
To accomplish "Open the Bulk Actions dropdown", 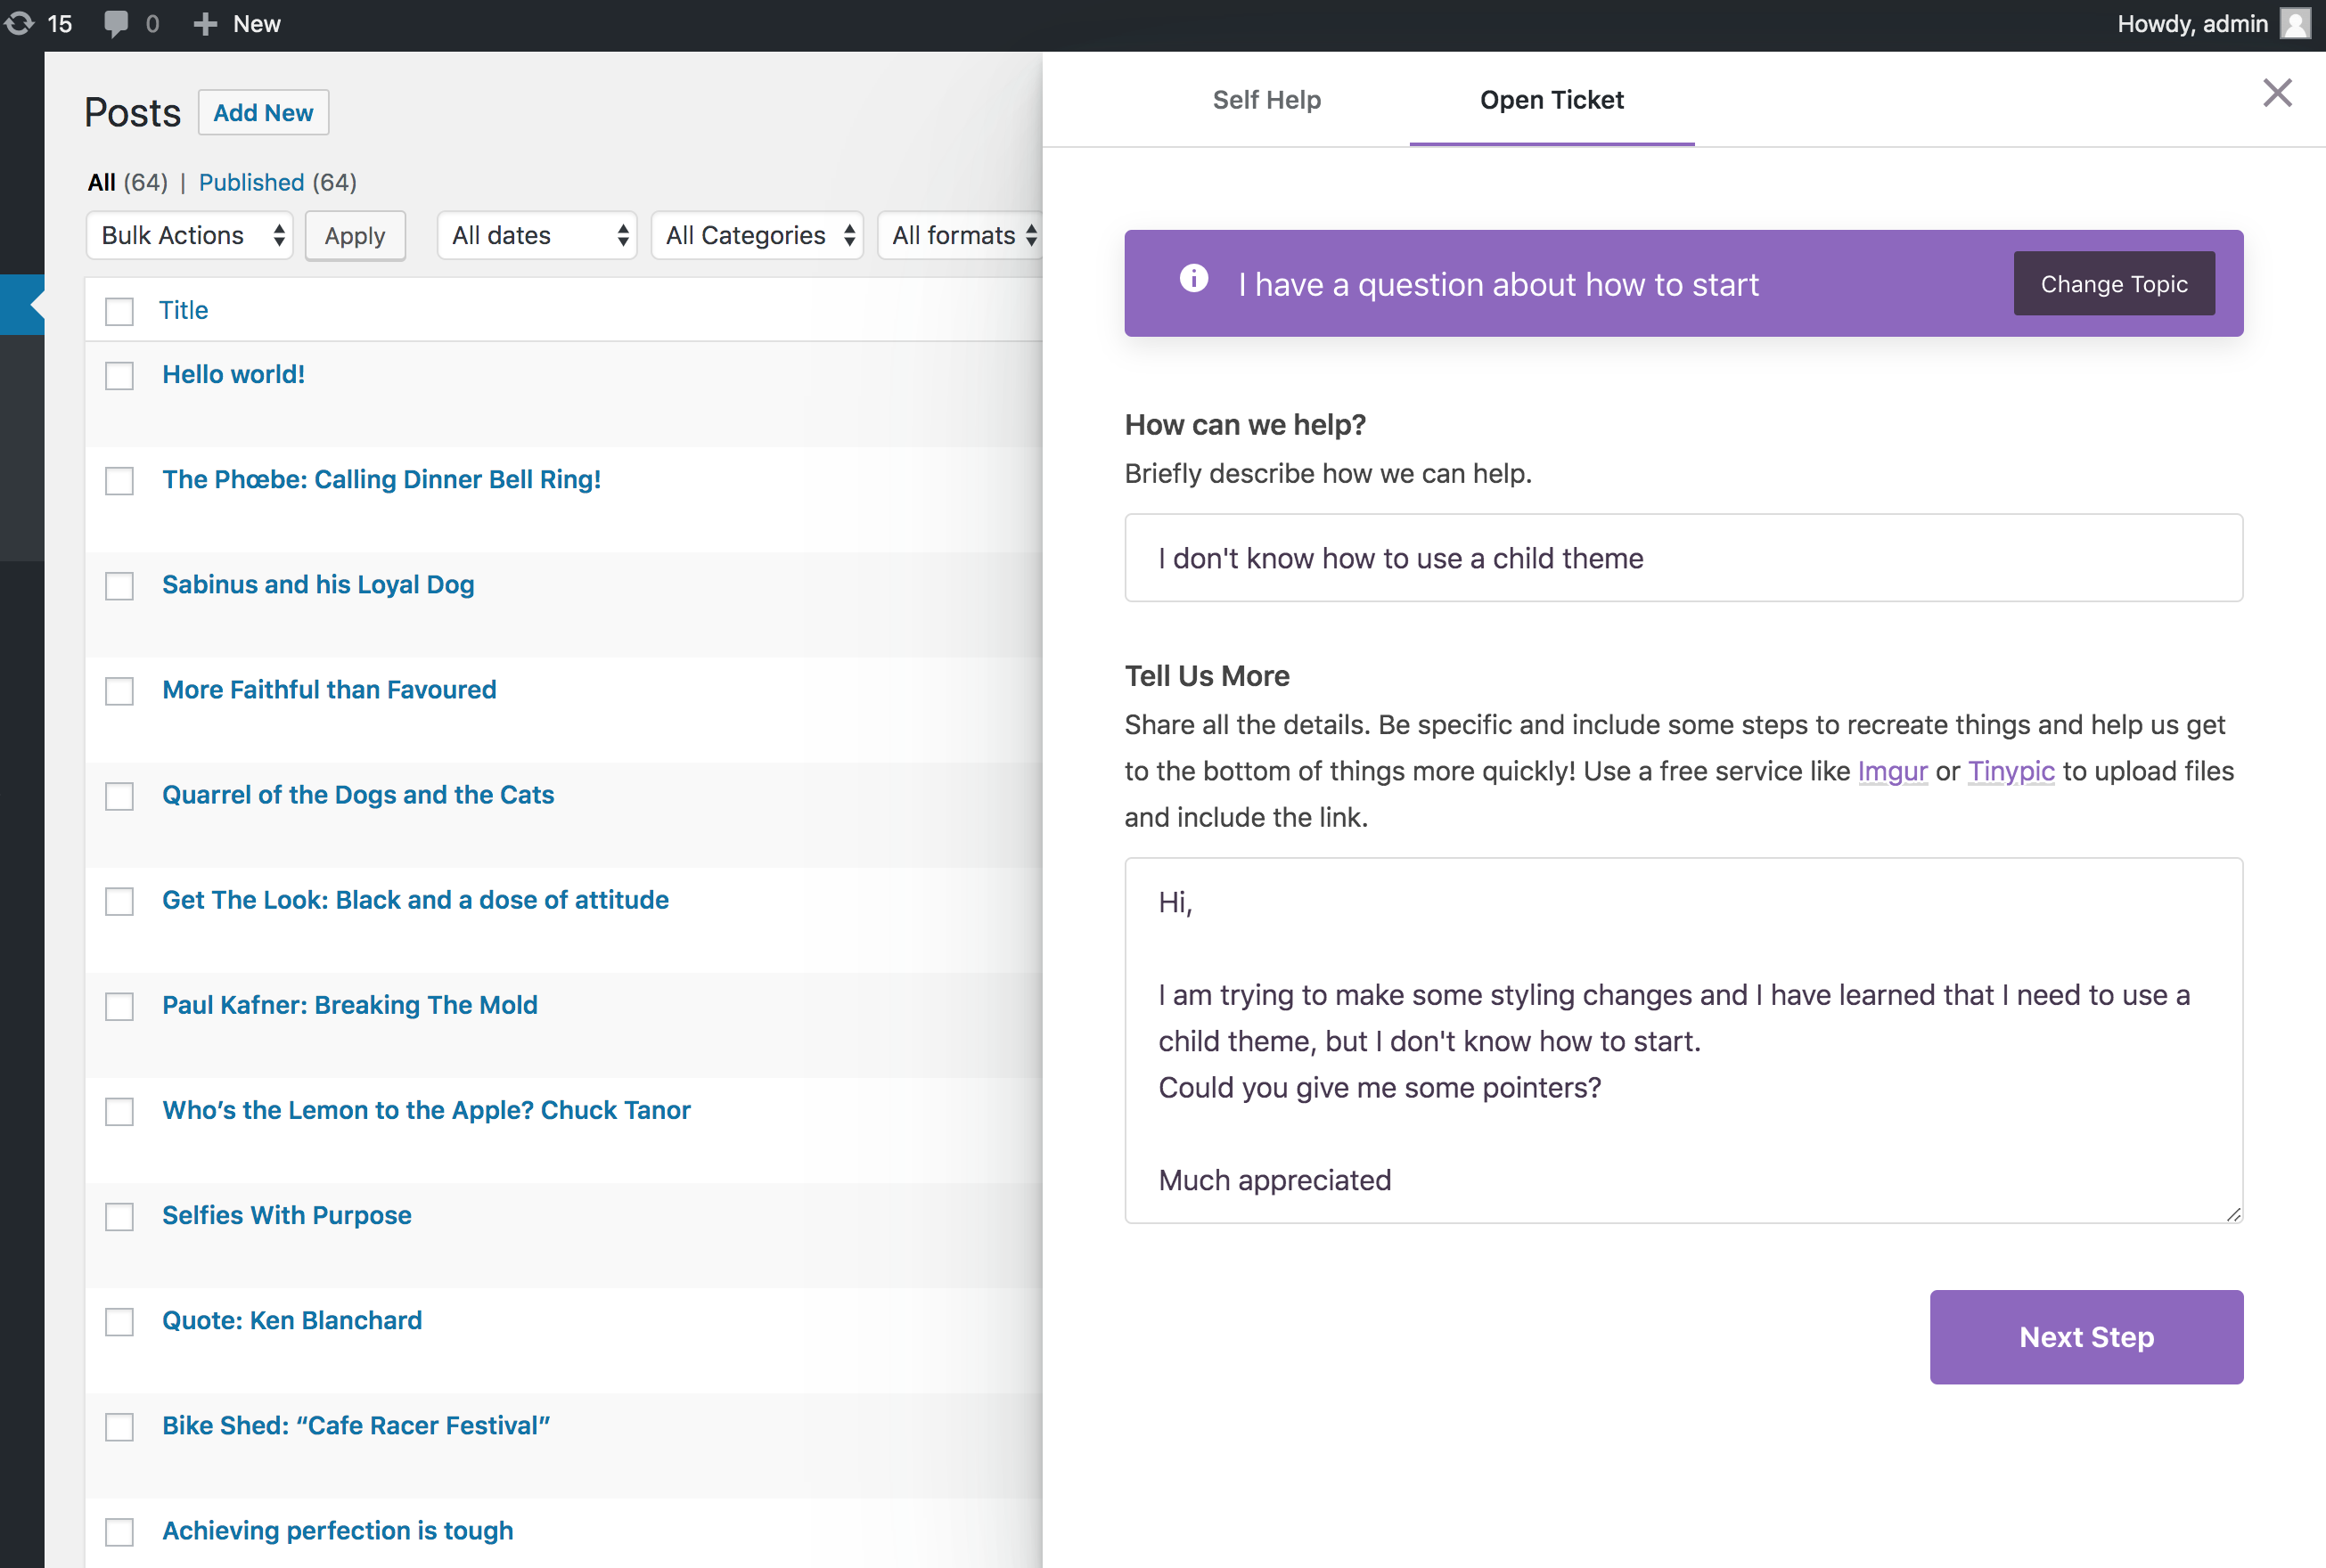I will point(190,235).
